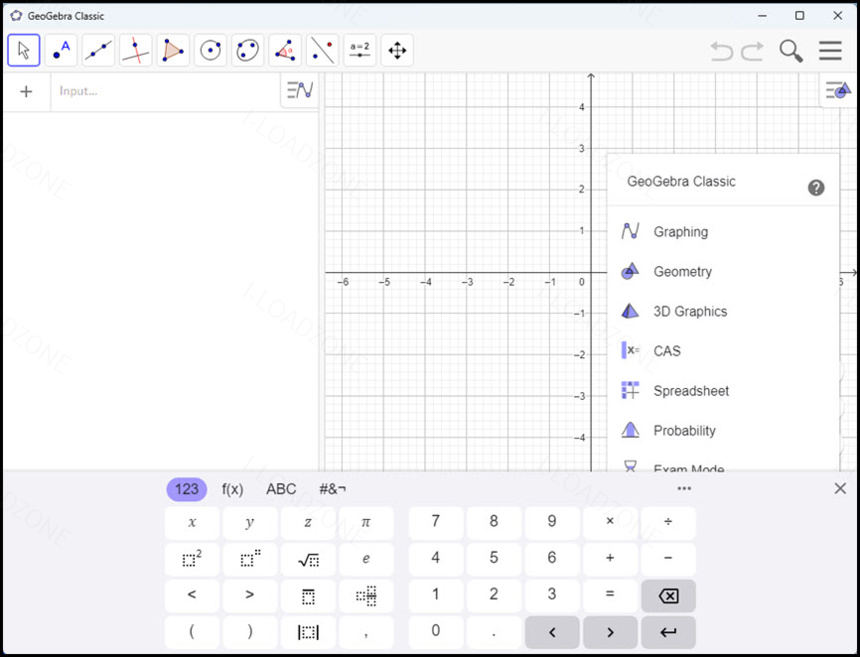Tap the power exponent key
860x657 pixels.
(x=250, y=559)
